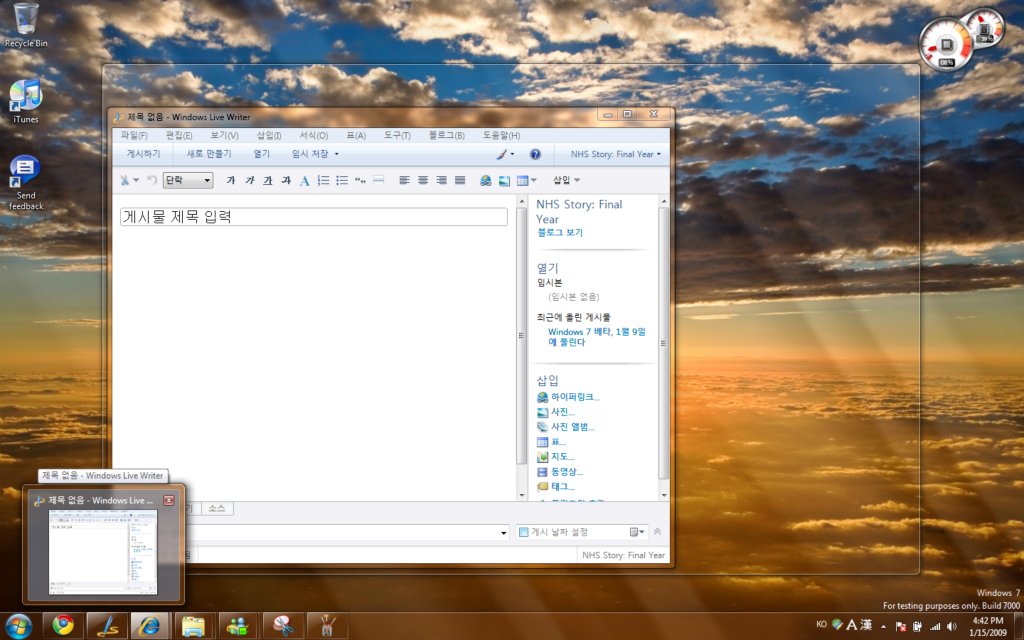This screenshot has width=1024, height=640.
Task: Click the 임시 저장 save draft button
Action: [310, 154]
